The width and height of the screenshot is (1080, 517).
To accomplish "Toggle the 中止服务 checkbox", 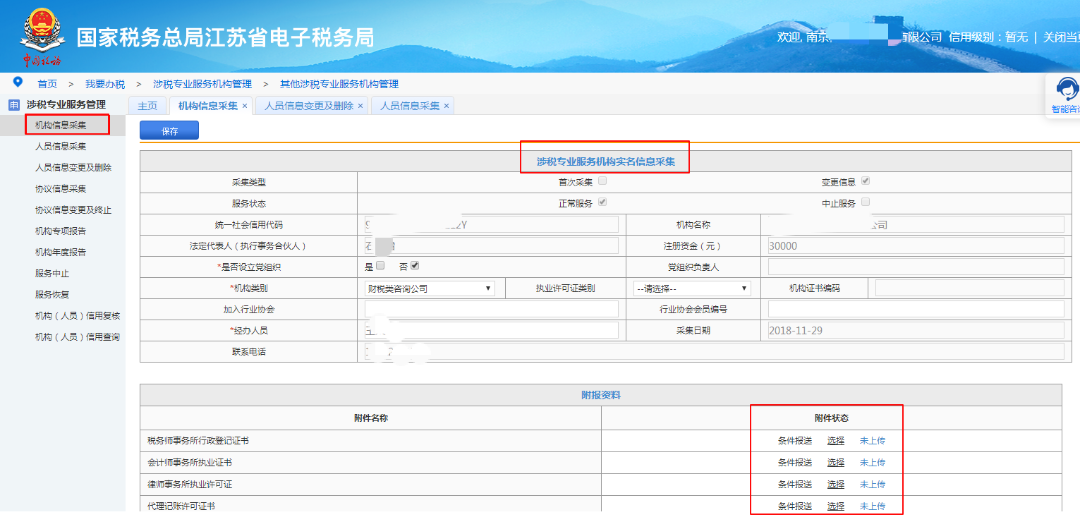I will (865, 203).
